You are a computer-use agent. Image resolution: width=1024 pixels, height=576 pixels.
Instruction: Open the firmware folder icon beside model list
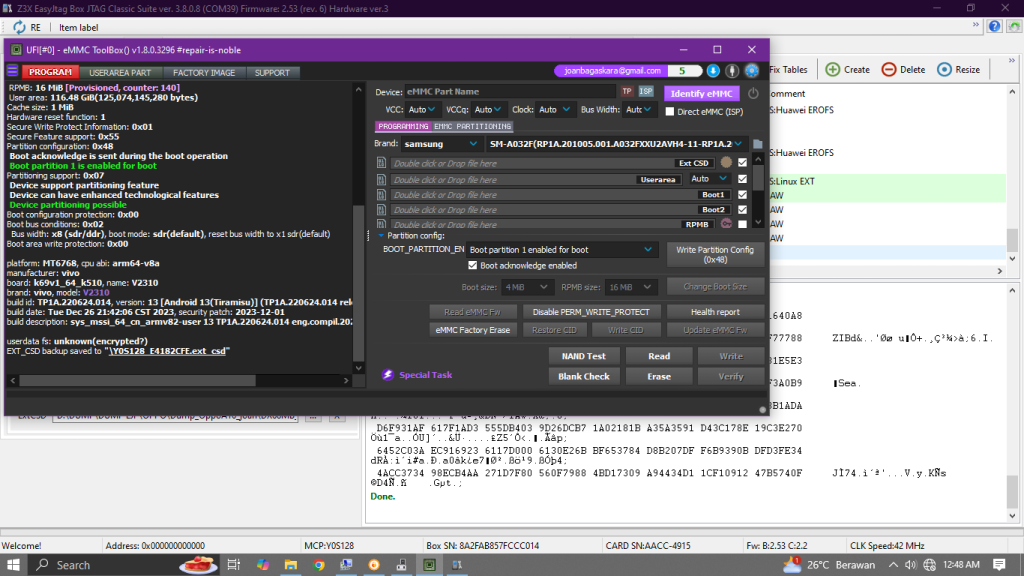tap(758, 144)
